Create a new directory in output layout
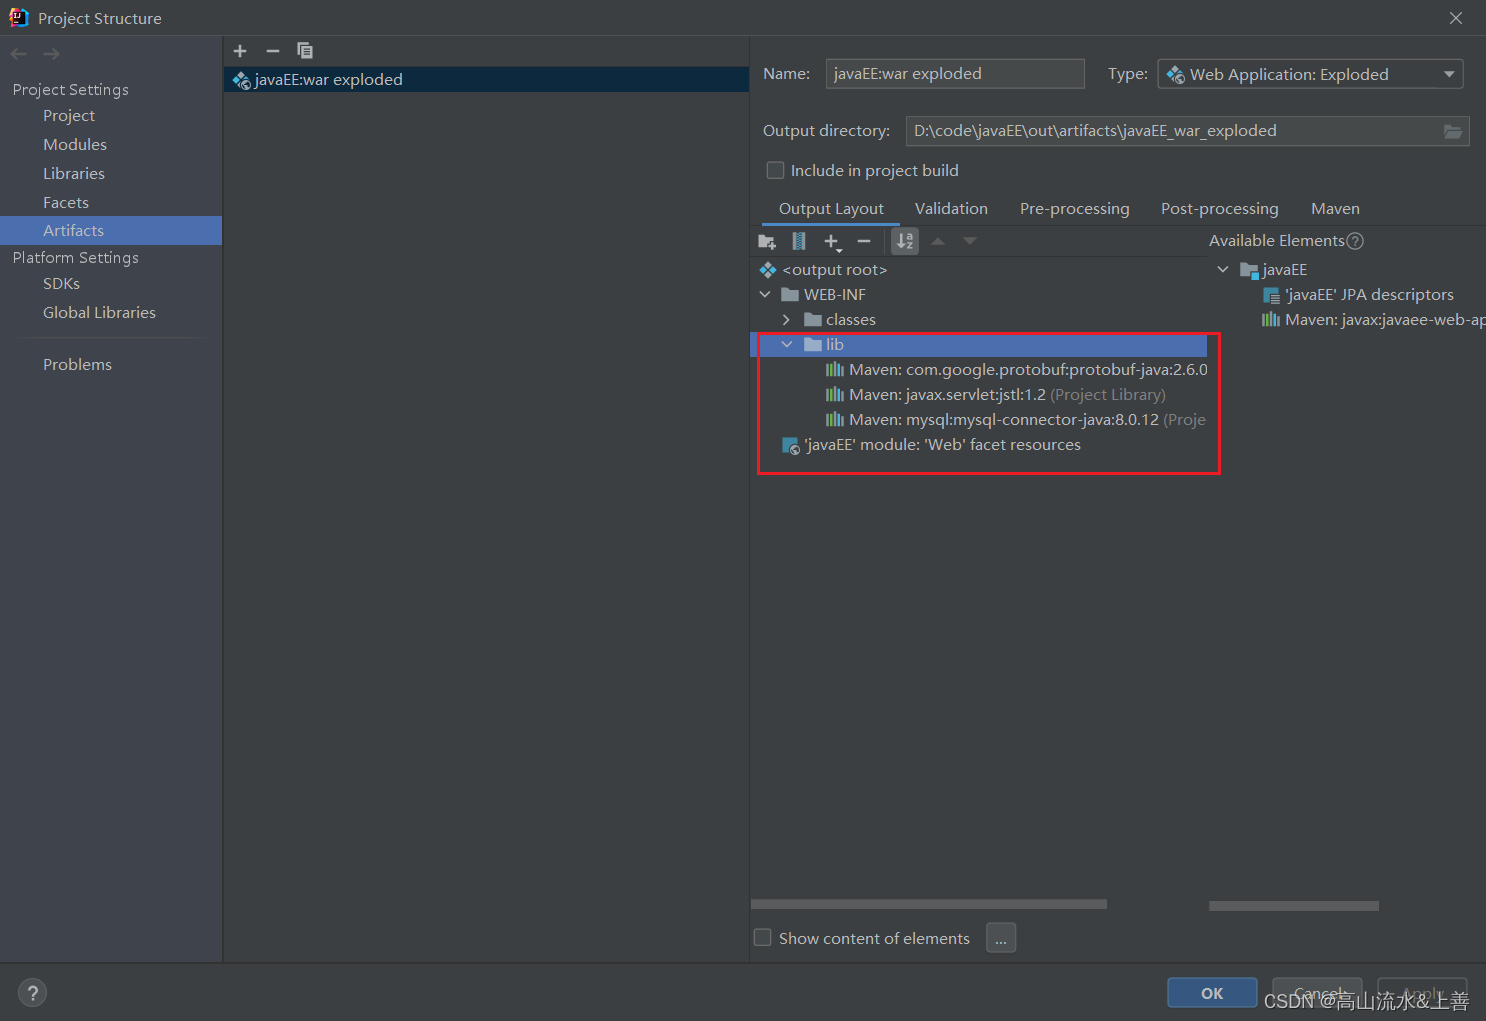The height and width of the screenshot is (1021, 1486). pos(767,241)
